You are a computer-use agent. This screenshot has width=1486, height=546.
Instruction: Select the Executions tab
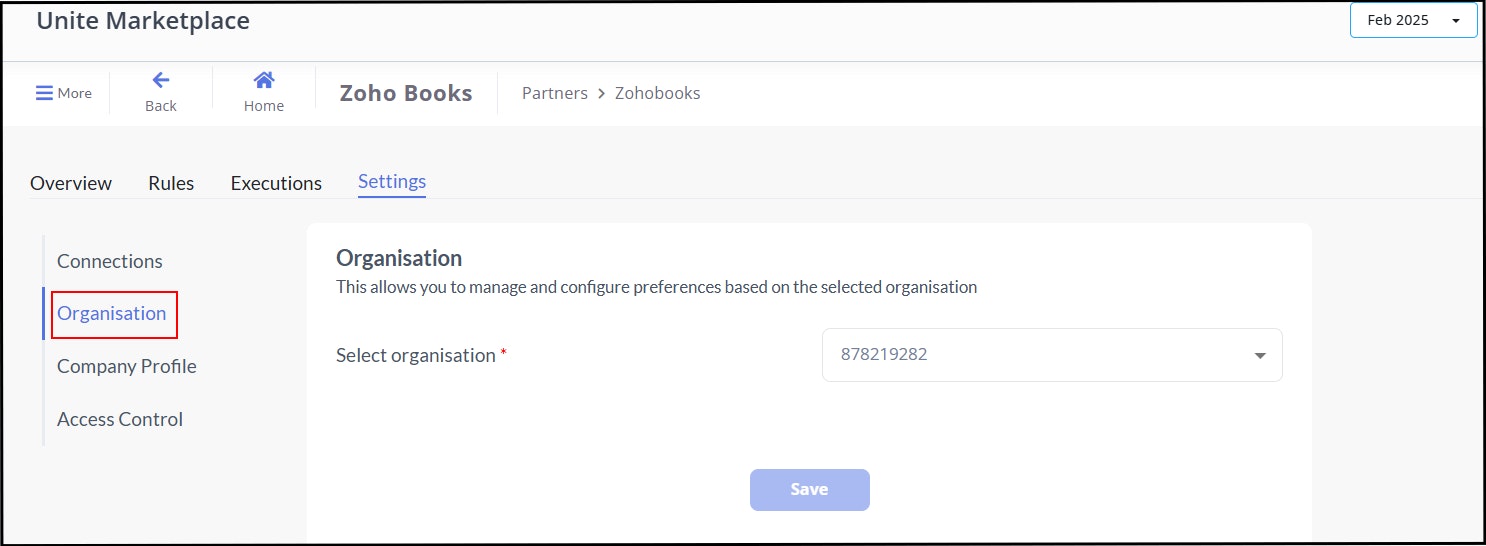click(276, 183)
